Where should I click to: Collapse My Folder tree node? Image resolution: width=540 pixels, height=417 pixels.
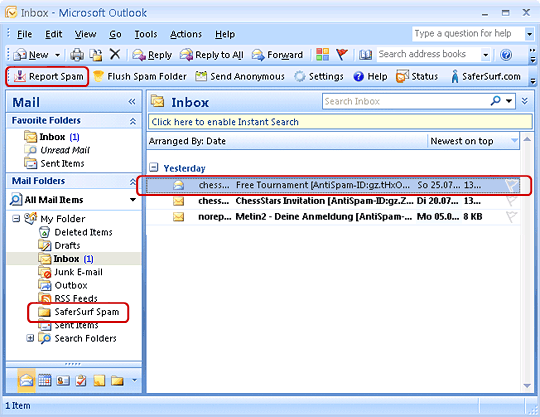point(16,218)
